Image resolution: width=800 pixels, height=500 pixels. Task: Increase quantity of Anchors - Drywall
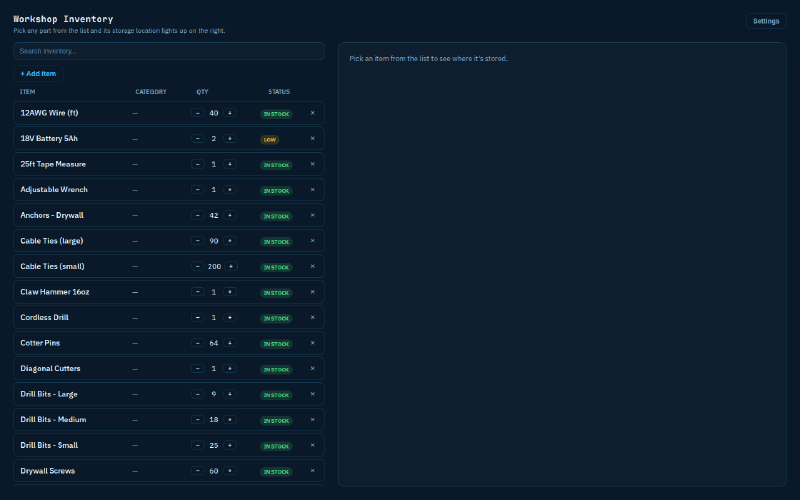[230, 215]
